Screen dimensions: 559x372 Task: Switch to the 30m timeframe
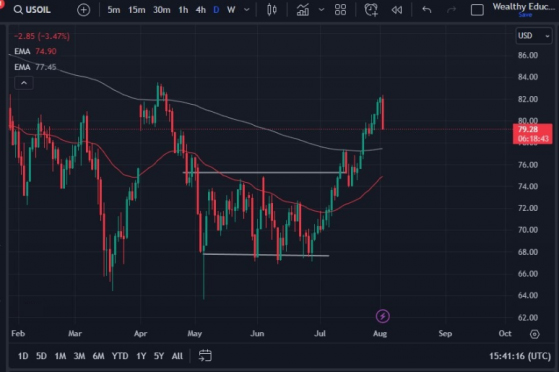pos(161,10)
